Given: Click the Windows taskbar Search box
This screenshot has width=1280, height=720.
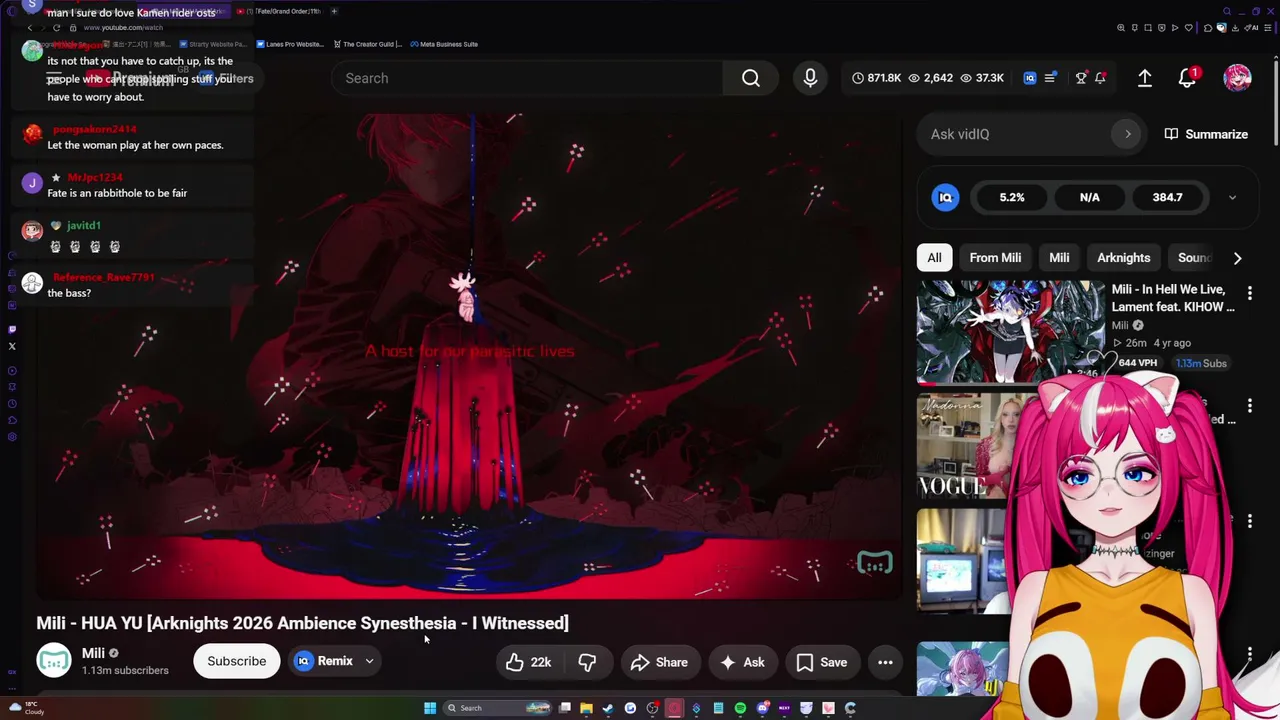Looking at the screenshot, I should pyautogui.click(x=499, y=708).
